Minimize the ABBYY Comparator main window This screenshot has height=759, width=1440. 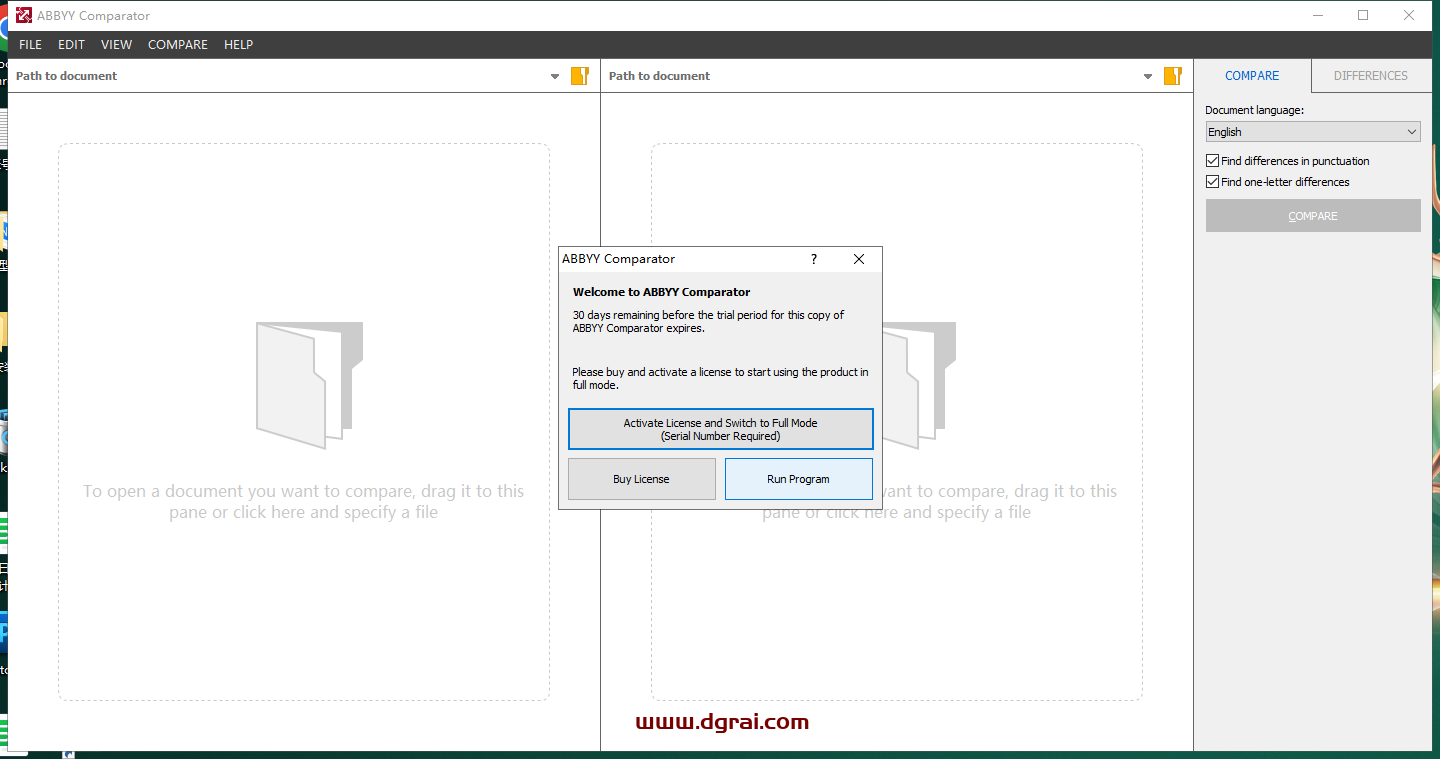1317,15
